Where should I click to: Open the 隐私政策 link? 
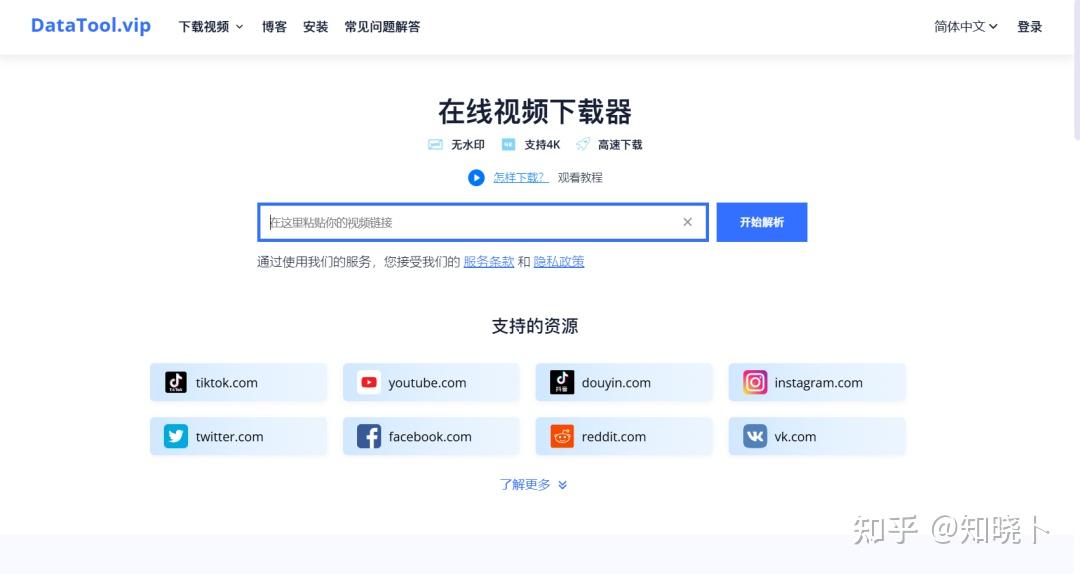[559, 261]
